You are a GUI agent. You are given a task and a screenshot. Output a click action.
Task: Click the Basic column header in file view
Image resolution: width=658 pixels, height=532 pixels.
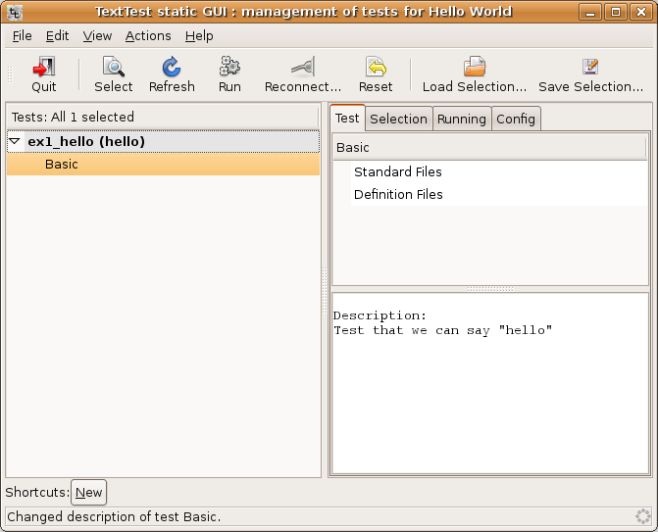(489, 148)
